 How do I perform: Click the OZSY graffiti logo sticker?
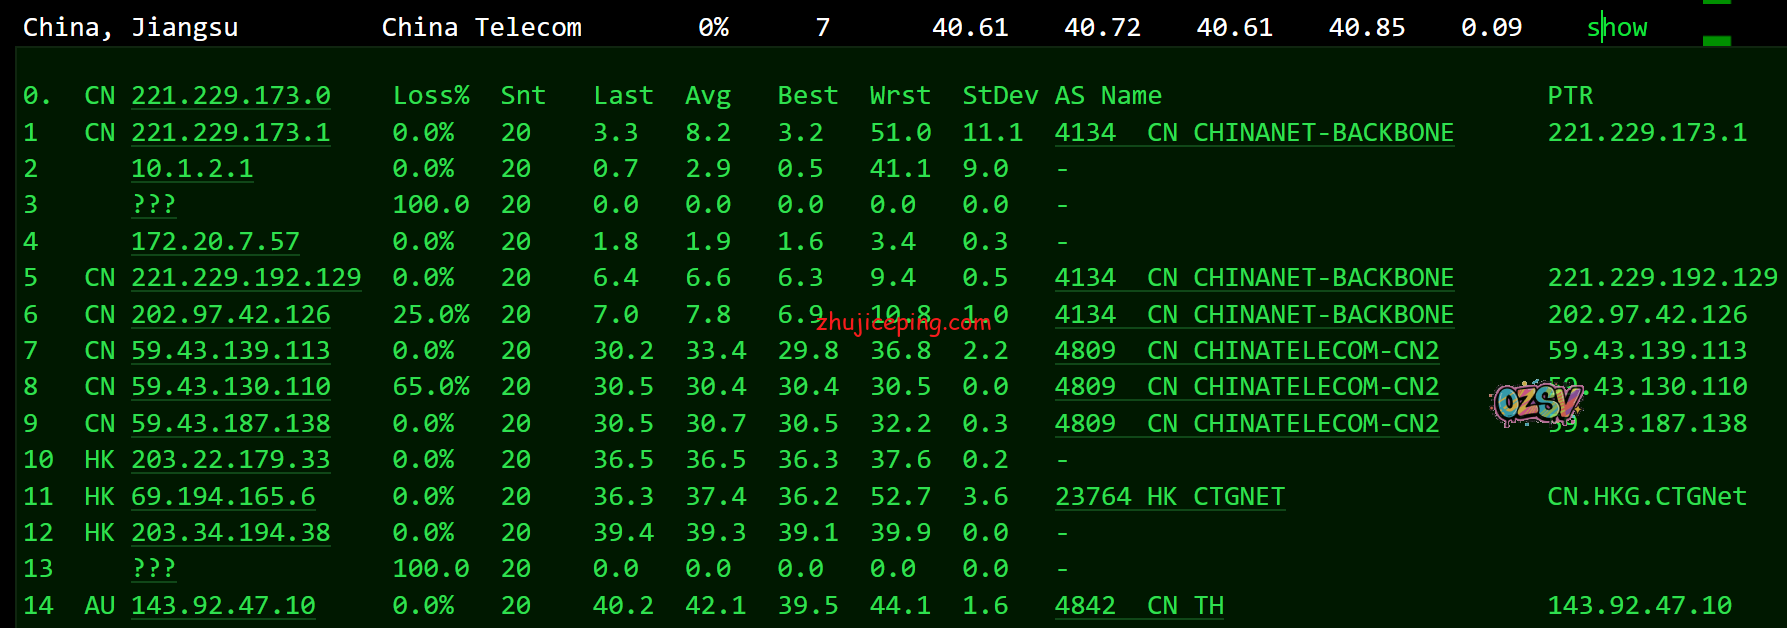tap(1537, 403)
